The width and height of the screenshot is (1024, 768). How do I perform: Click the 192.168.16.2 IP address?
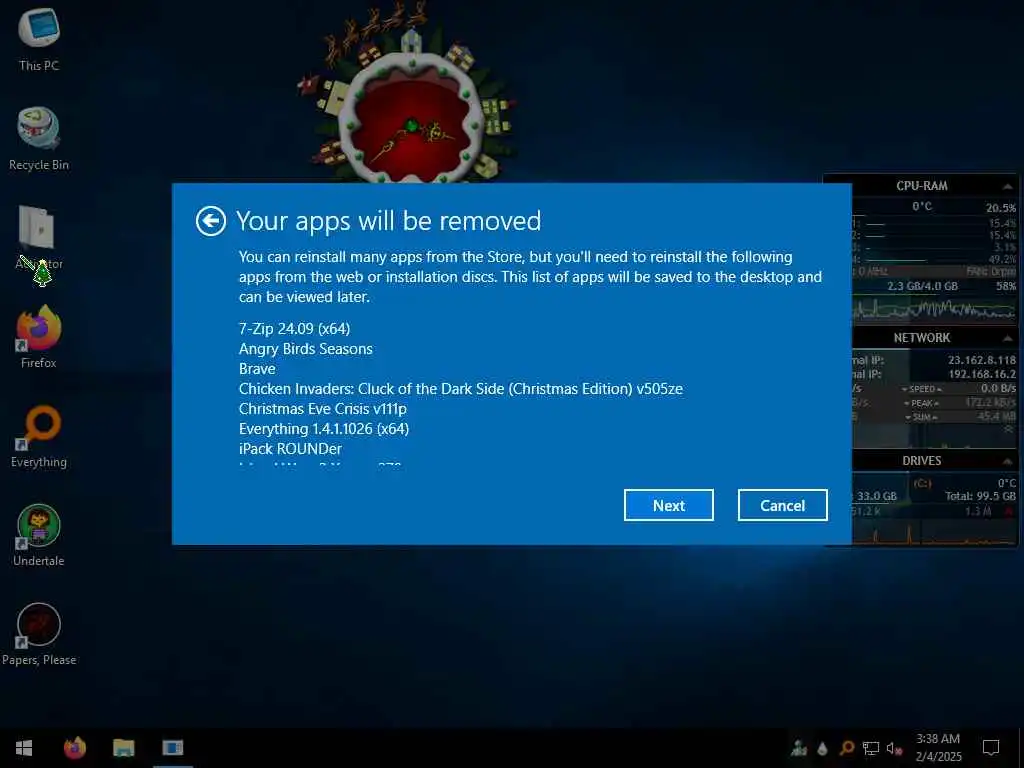(x=982, y=374)
